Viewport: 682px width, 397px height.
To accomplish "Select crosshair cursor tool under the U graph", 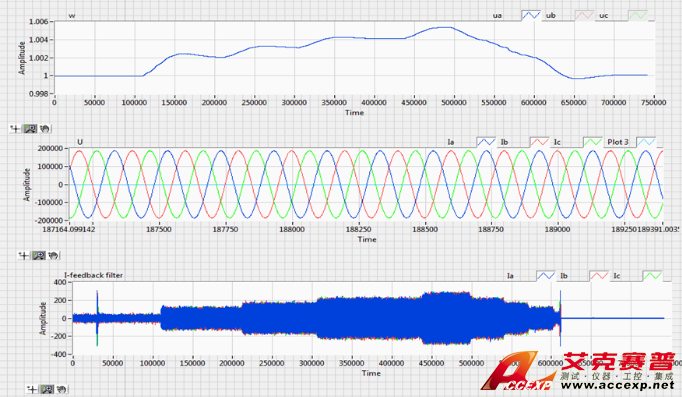I will coord(24,256).
